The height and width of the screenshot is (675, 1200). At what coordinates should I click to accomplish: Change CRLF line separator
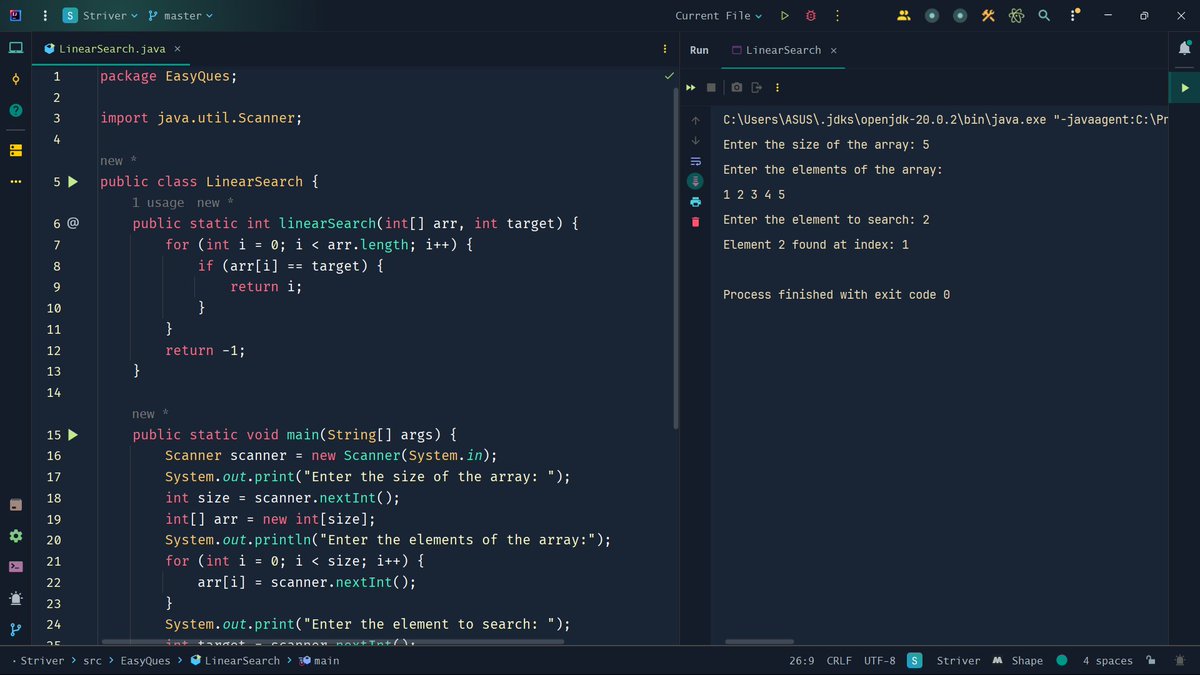pos(839,660)
